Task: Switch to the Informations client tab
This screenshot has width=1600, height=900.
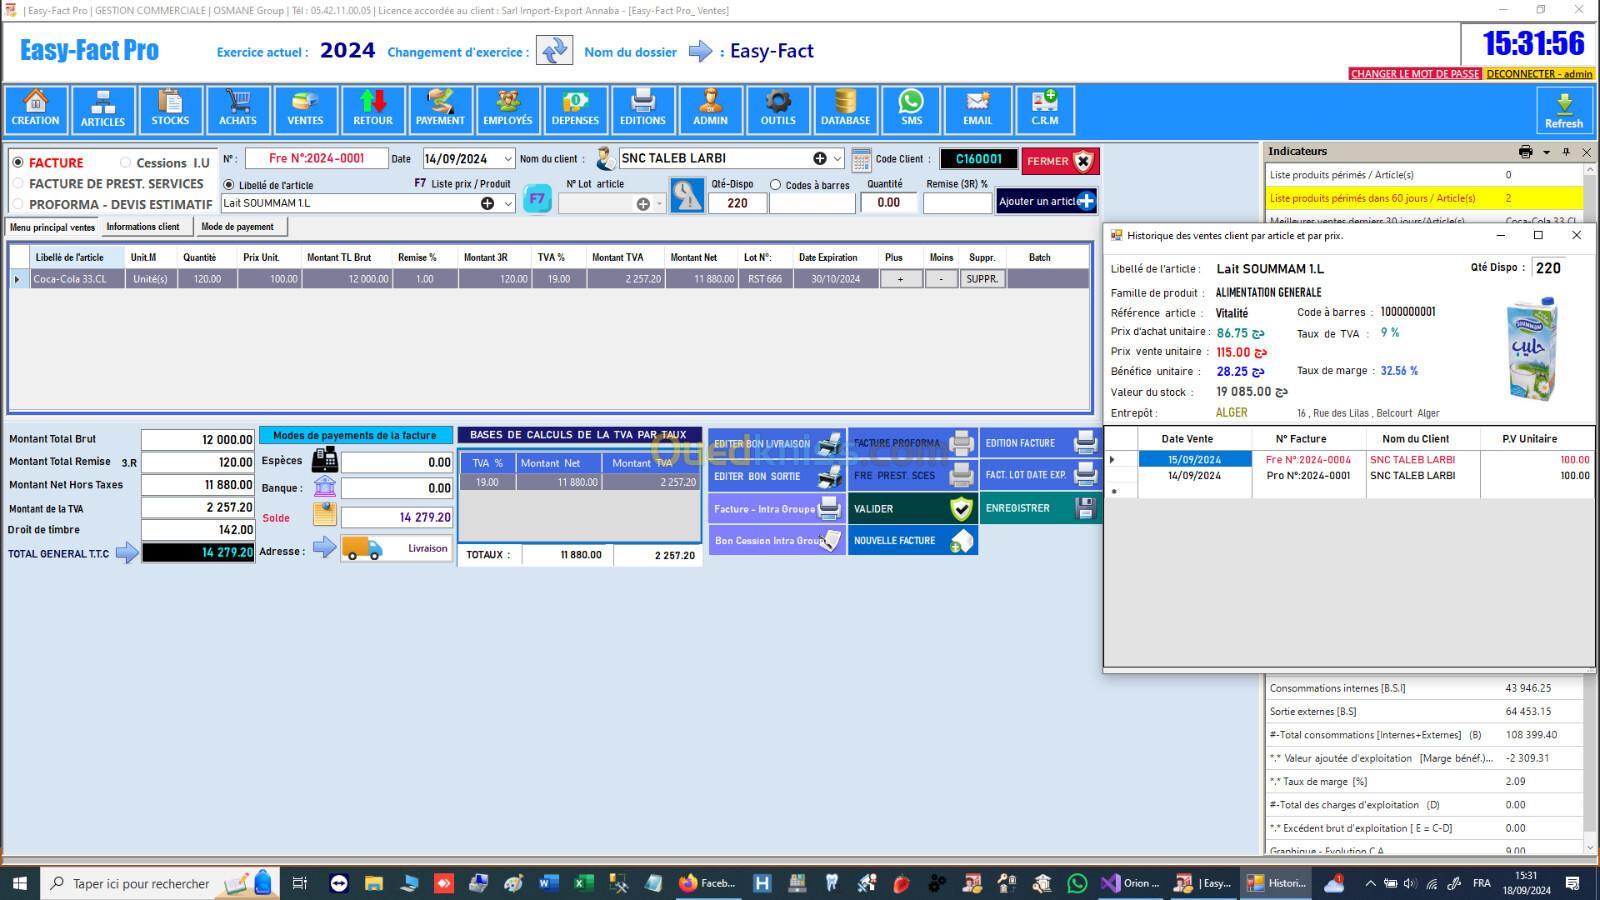Action: (143, 227)
